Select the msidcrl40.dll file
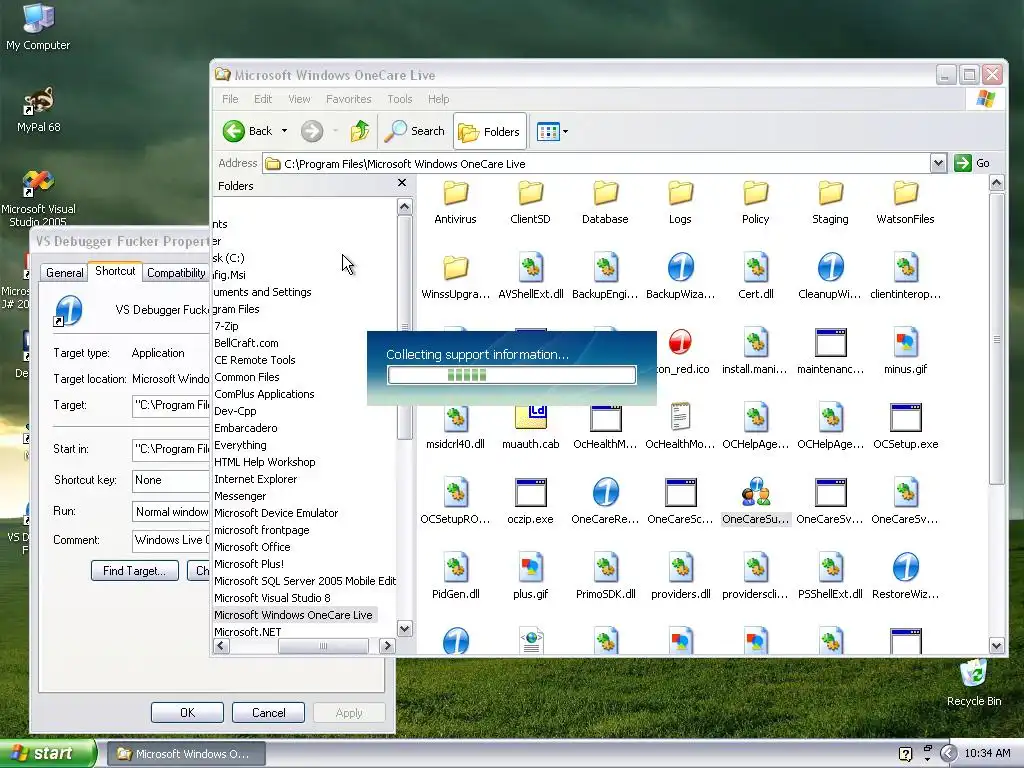 [x=455, y=427]
